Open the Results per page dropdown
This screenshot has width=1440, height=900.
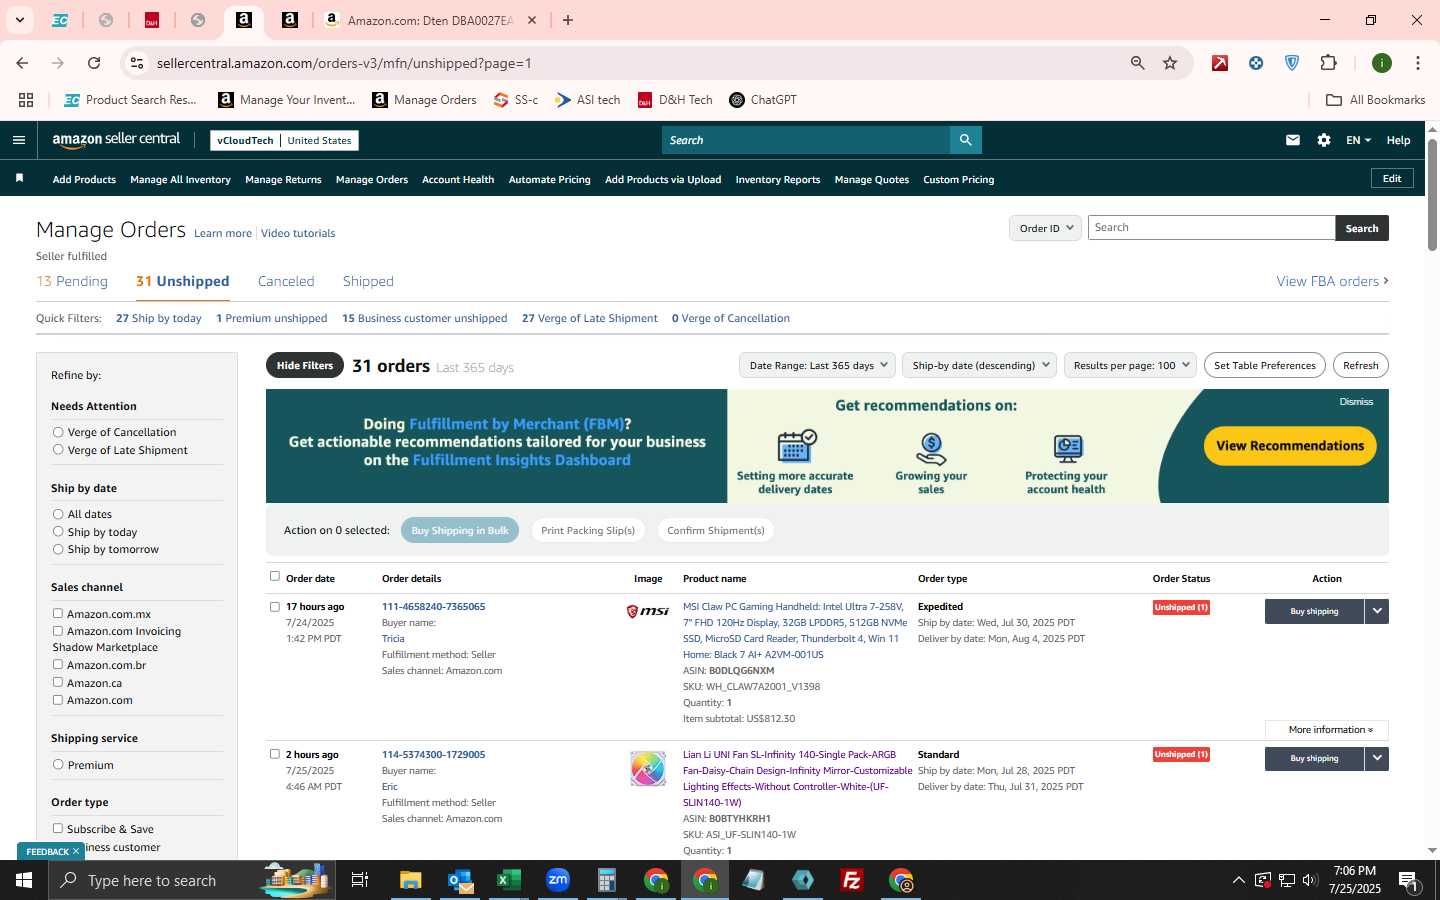(x=1130, y=365)
